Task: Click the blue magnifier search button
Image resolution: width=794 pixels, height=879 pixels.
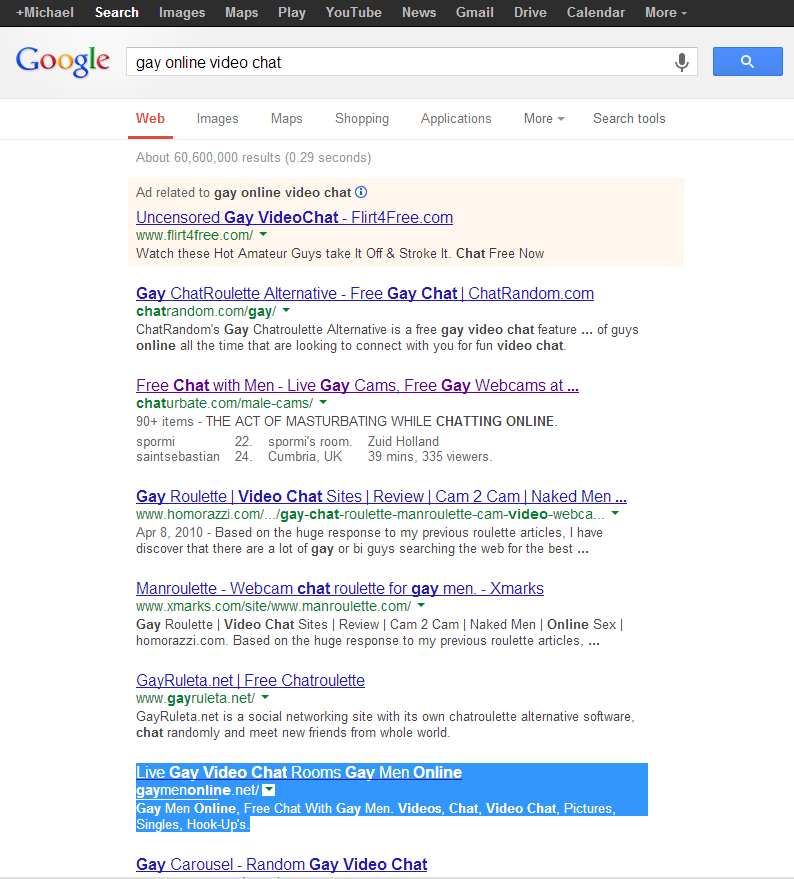Action: (x=747, y=62)
